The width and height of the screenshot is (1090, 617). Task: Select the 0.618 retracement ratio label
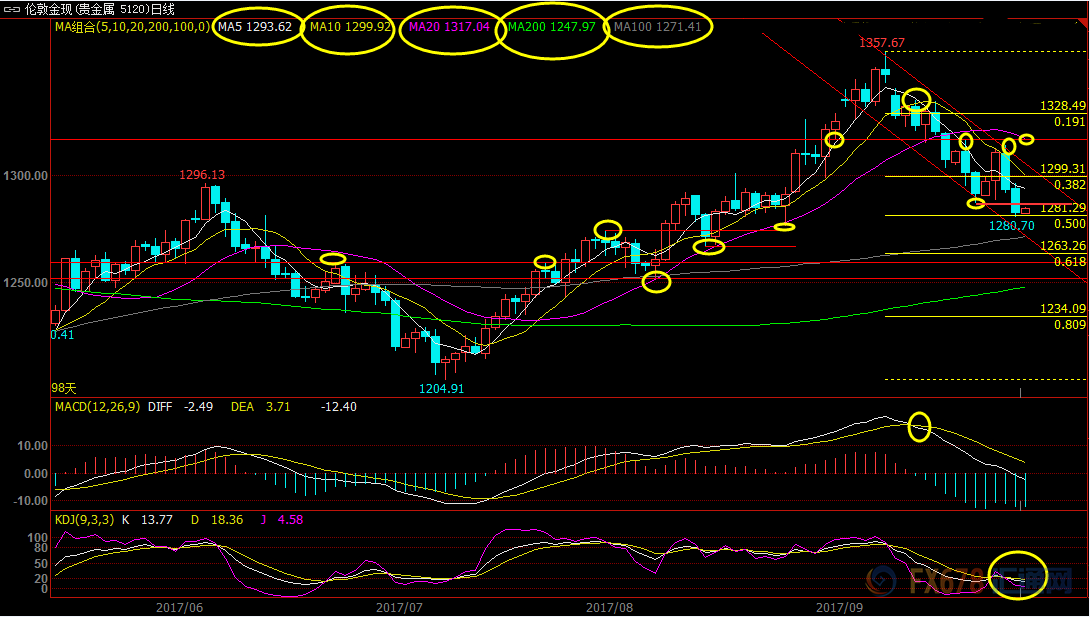point(1069,262)
